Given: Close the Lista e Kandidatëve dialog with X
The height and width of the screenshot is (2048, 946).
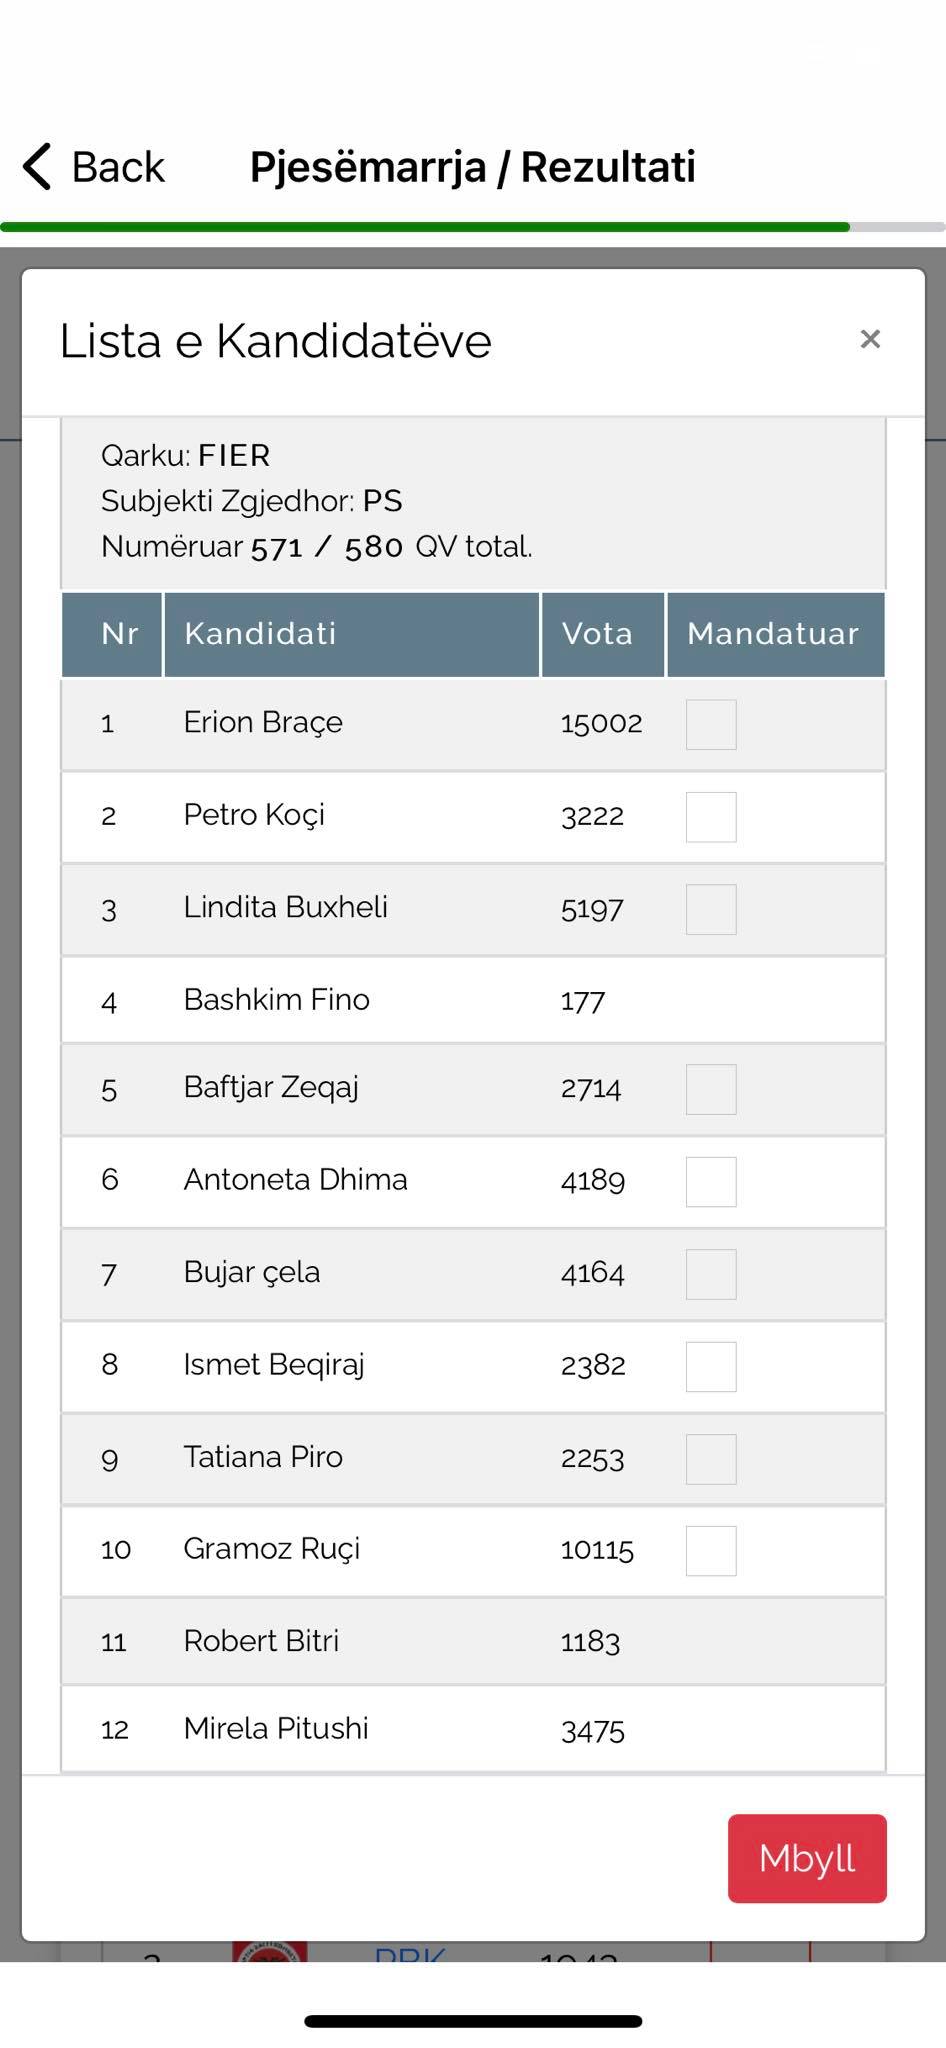Looking at the screenshot, I should coord(870,340).
